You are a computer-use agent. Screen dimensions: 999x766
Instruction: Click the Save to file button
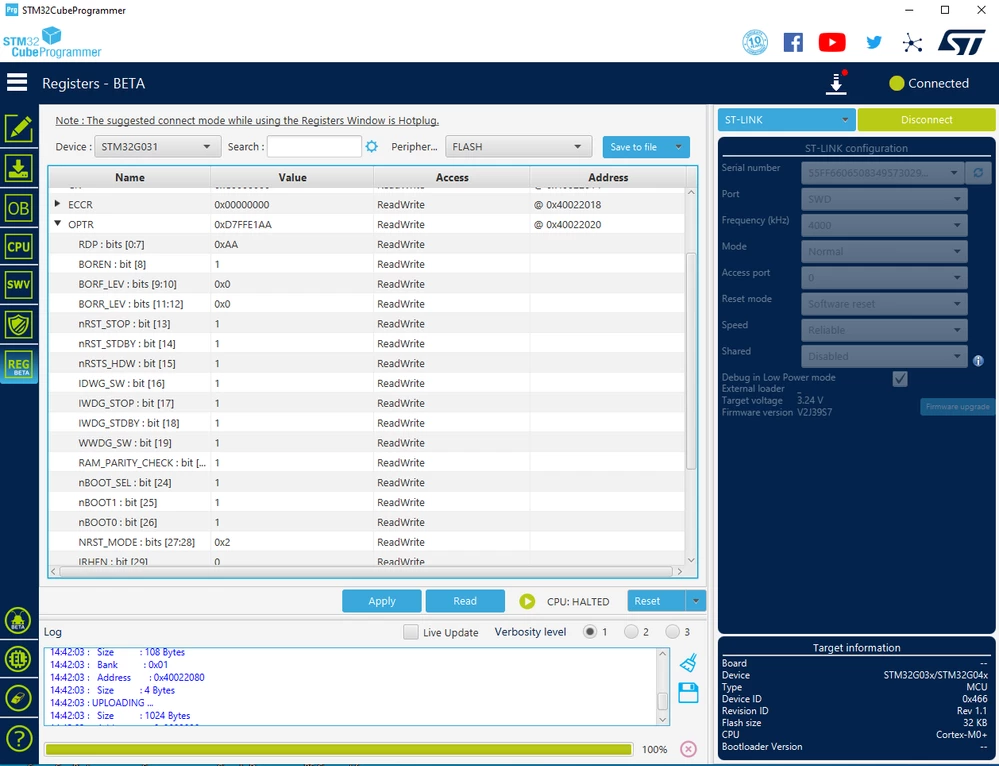pyautogui.click(x=635, y=147)
